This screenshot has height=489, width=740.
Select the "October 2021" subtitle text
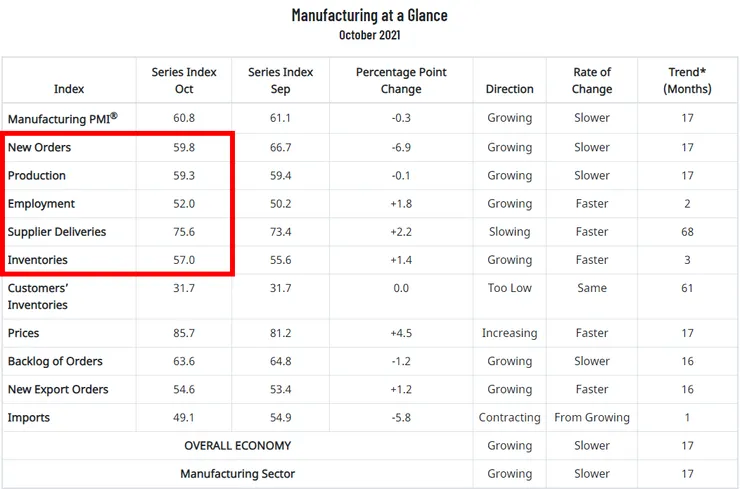coord(369,34)
